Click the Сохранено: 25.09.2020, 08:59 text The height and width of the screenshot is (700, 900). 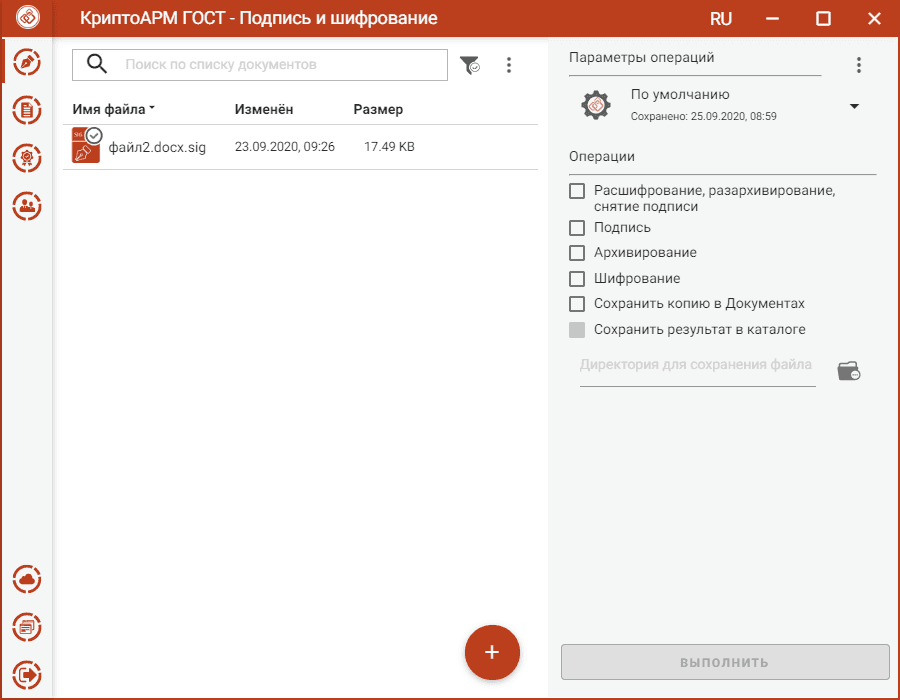click(704, 116)
